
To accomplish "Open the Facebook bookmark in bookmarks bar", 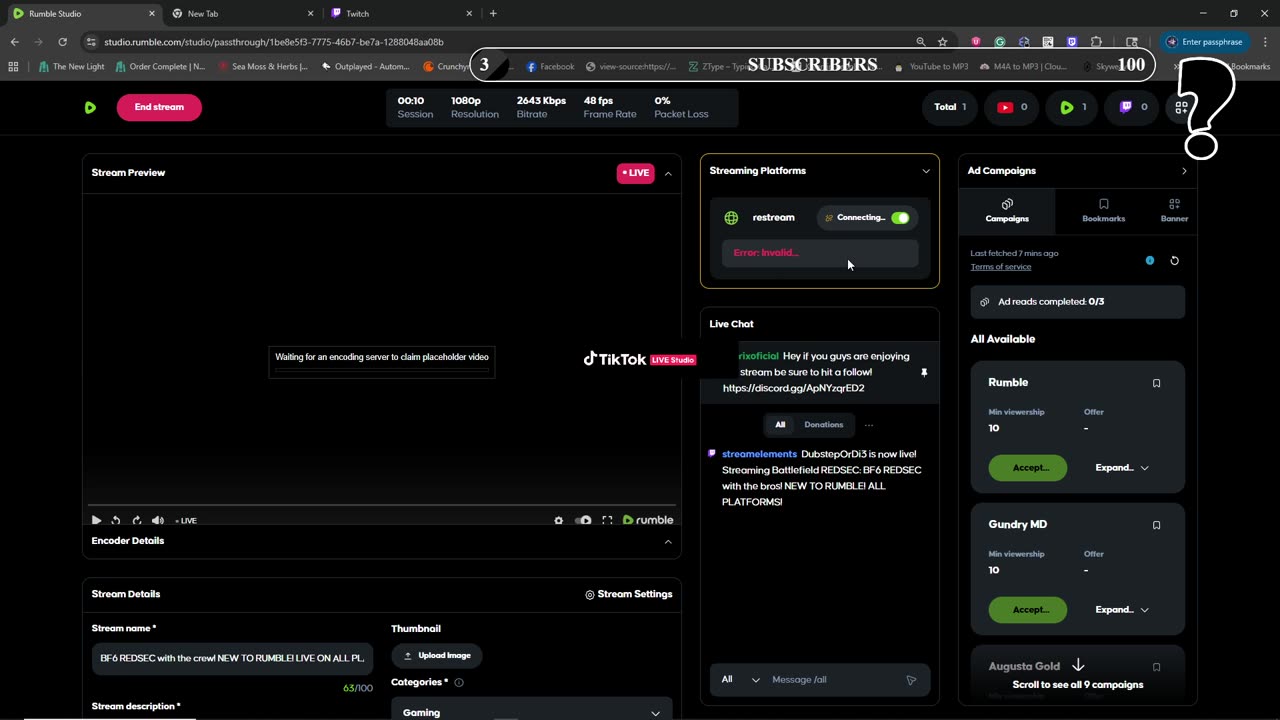I will tap(551, 67).
